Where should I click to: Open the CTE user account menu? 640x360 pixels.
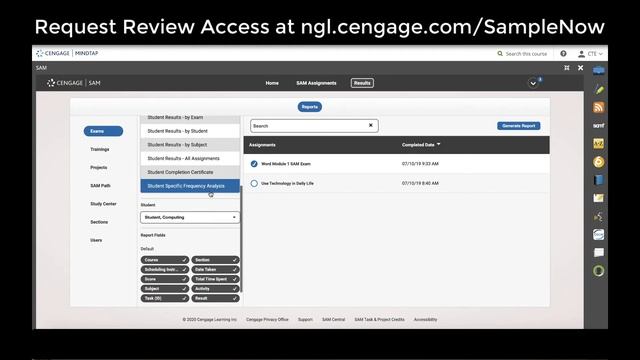click(590, 53)
